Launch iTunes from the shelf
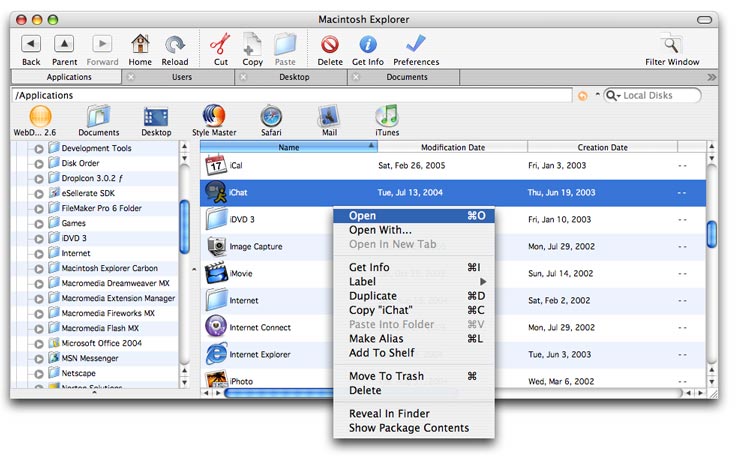 point(387,116)
